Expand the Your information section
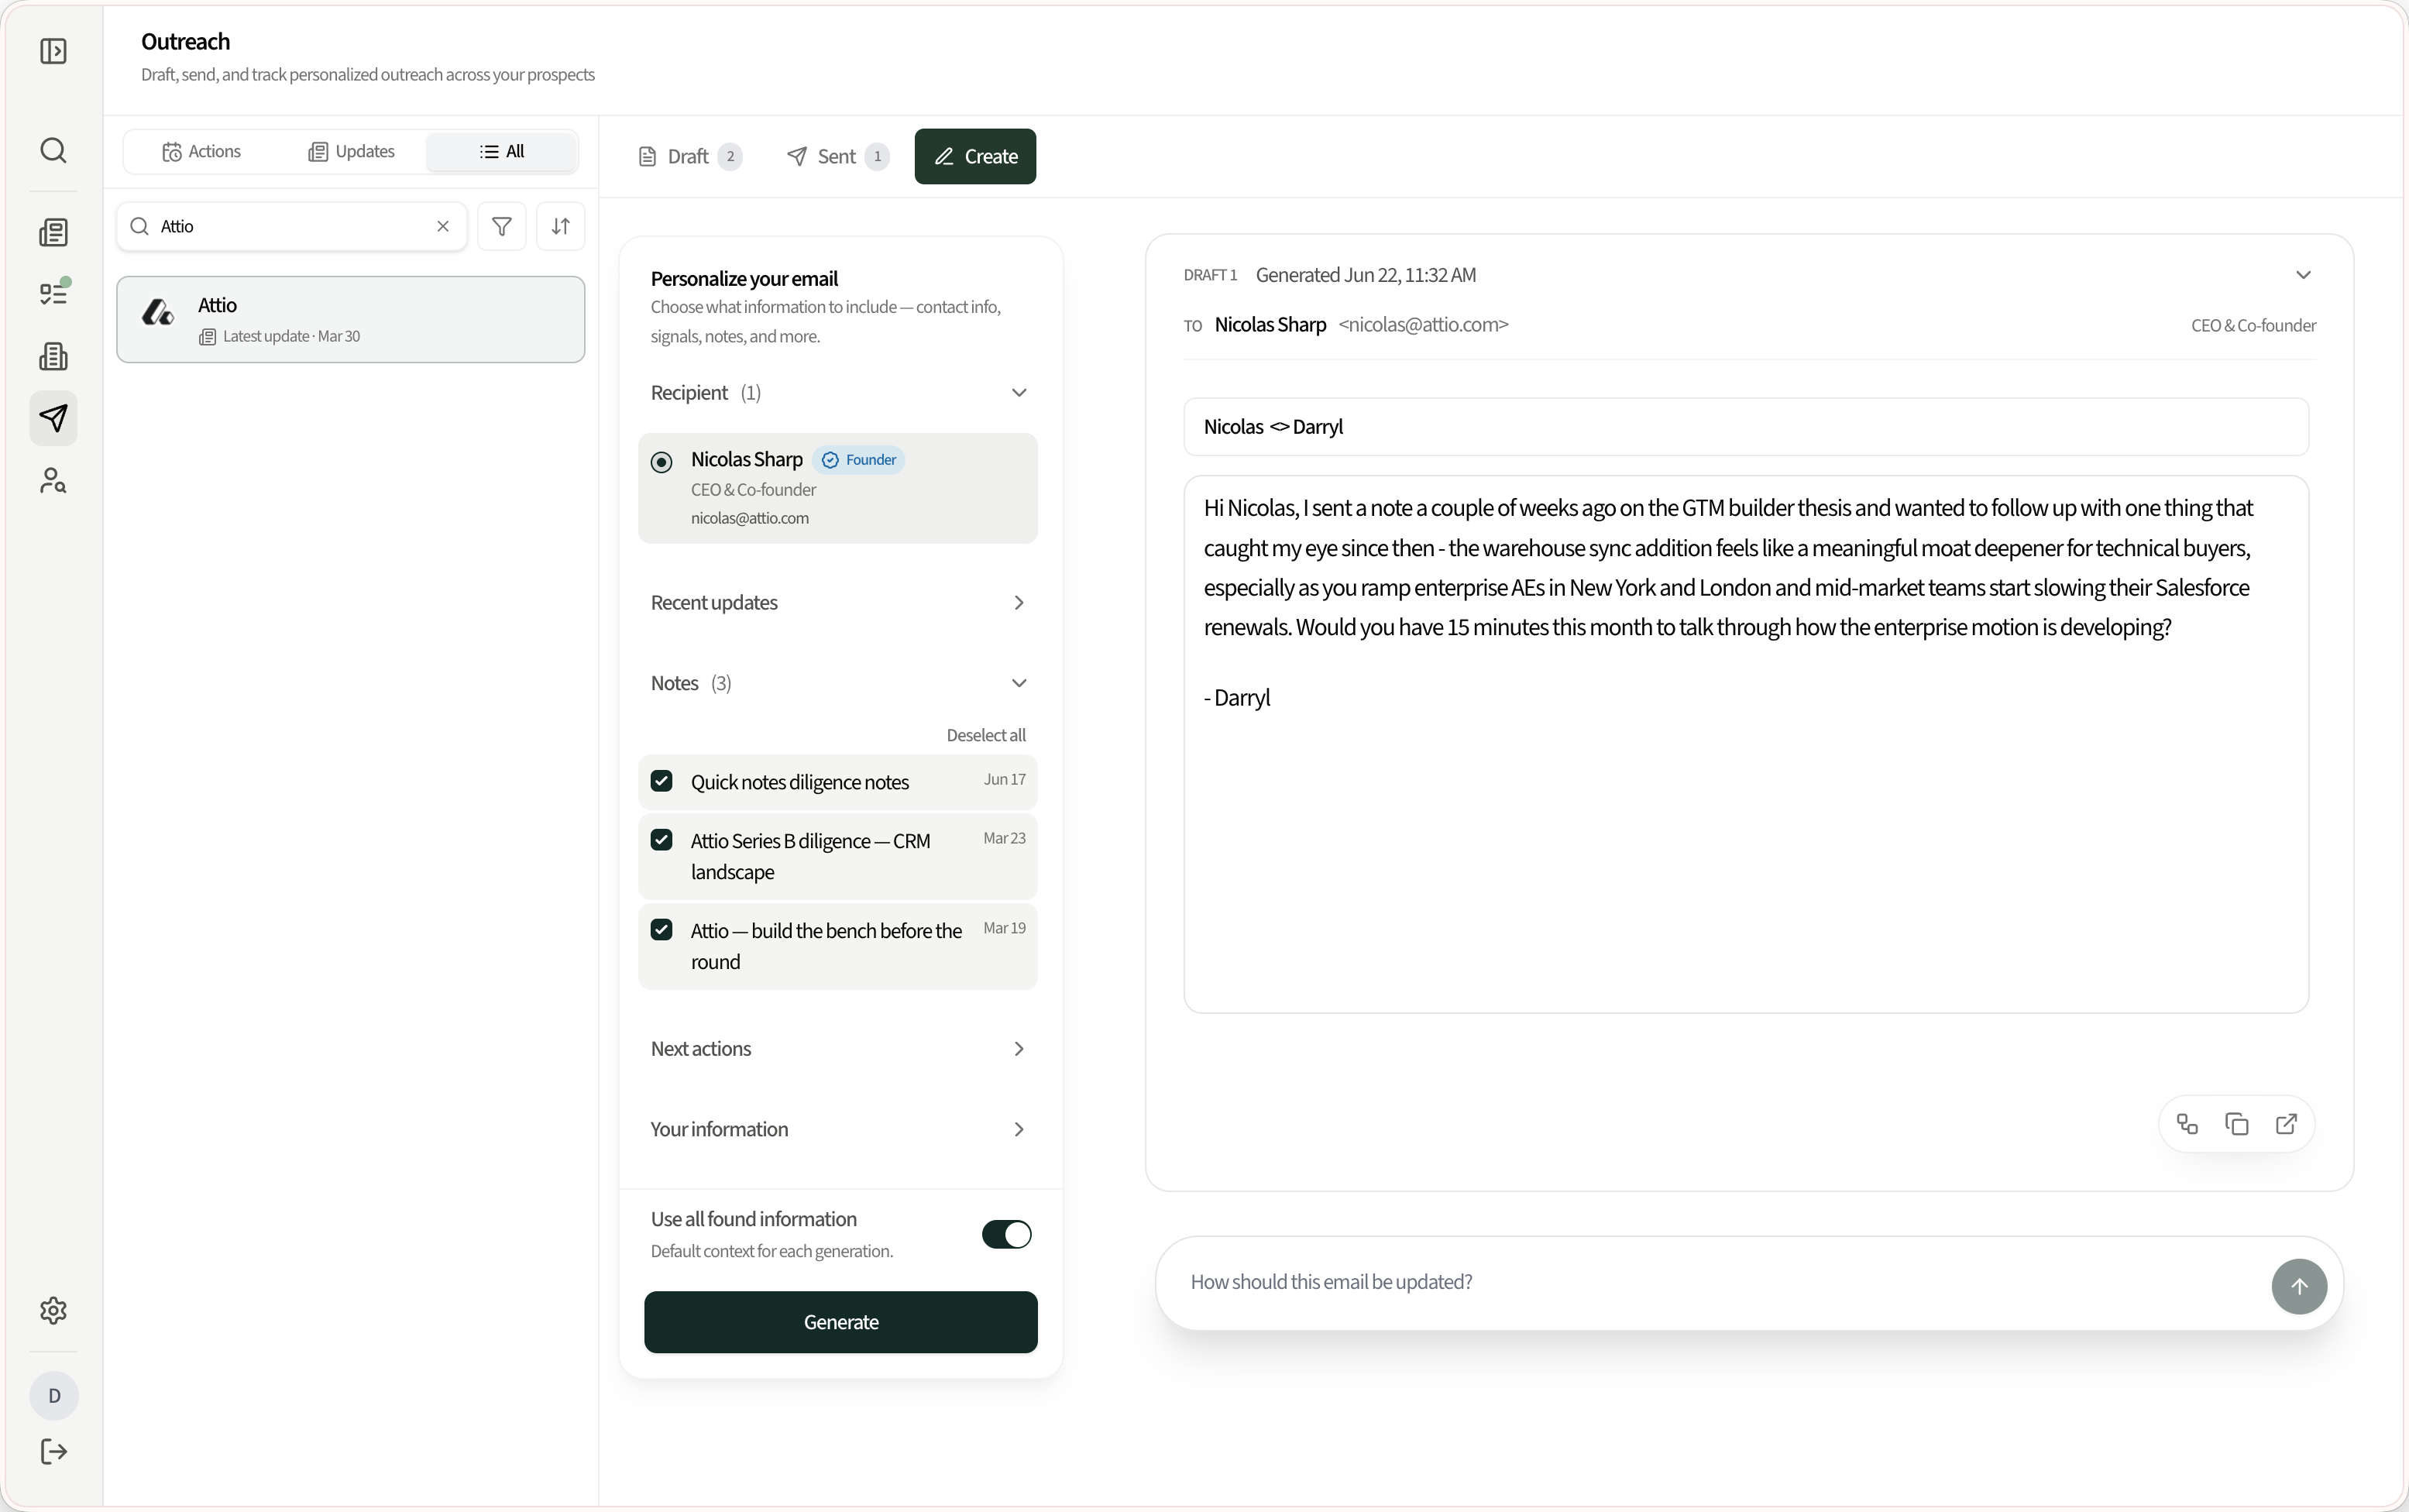The image size is (2409, 1512). tap(1018, 1129)
